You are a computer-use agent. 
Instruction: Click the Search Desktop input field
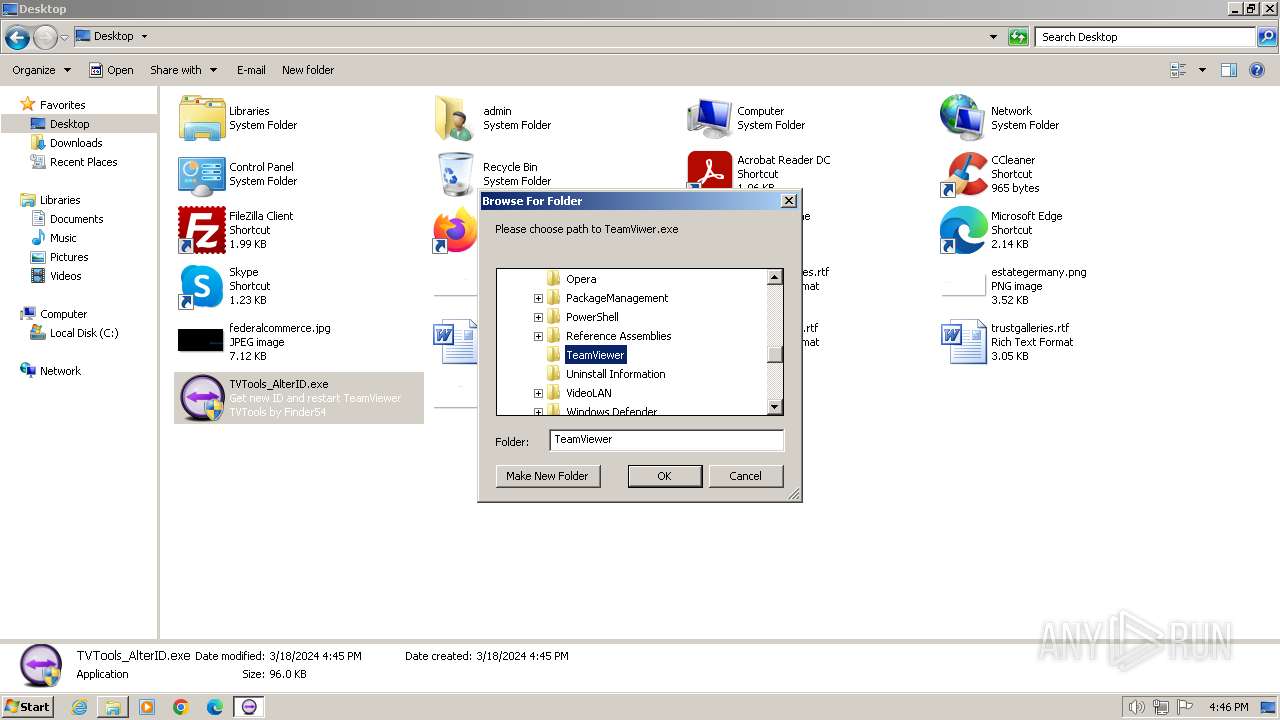1147,37
